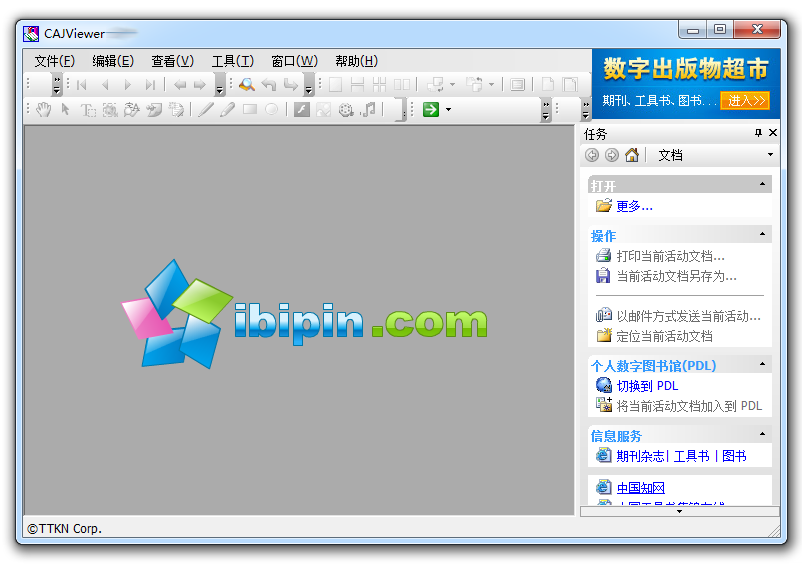Click task pane back round arrow
This screenshot has height=564, width=802.
tap(592, 154)
